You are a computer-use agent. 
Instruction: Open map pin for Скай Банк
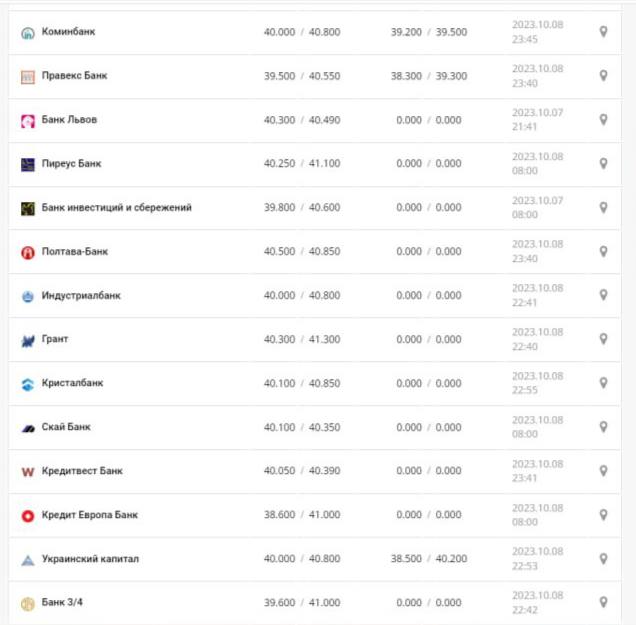[x=603, y=427]
